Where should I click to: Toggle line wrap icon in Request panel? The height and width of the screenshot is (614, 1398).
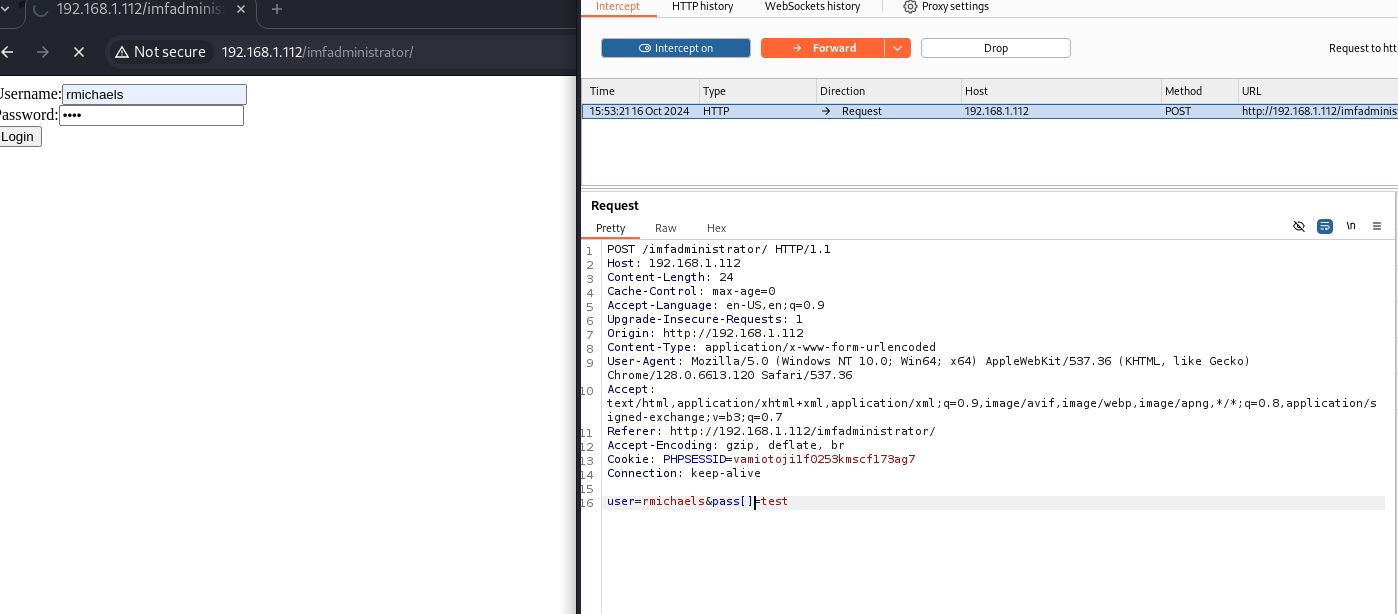tap(1324, 227)
